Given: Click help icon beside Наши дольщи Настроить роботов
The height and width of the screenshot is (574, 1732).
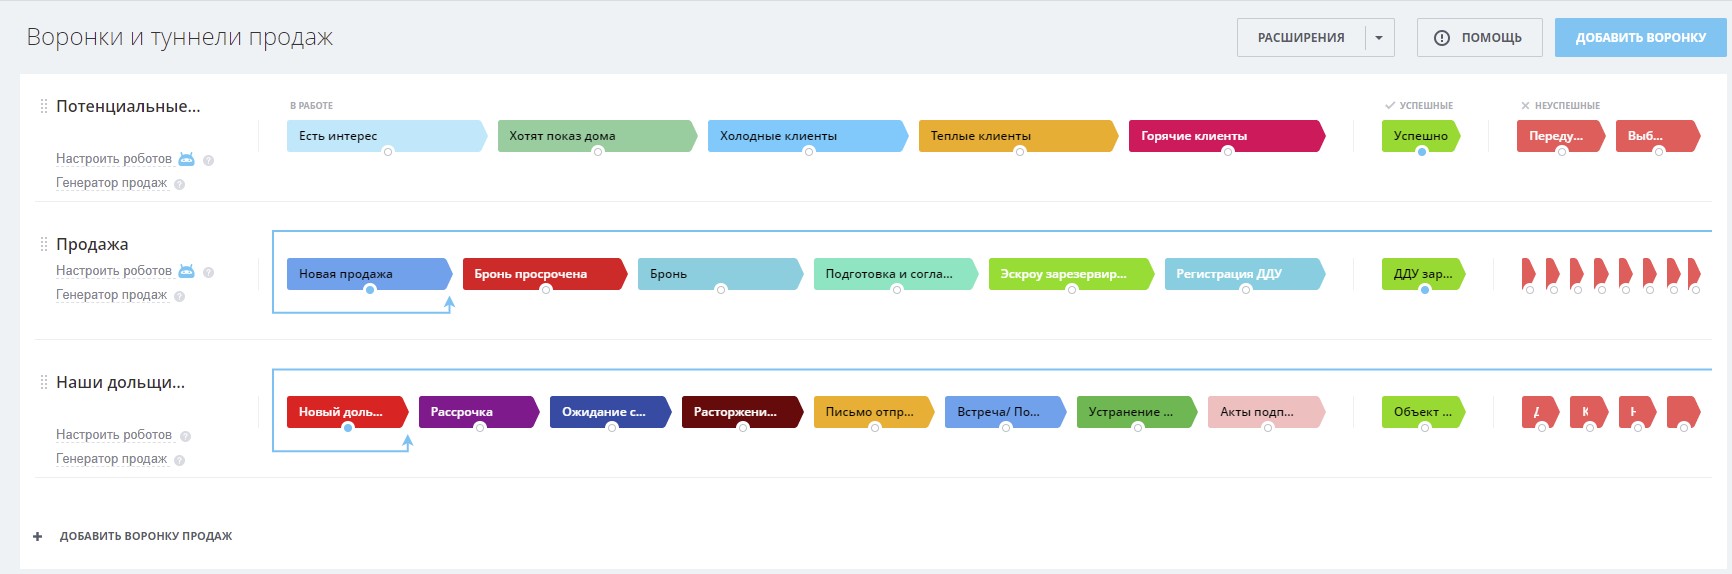Looking at the screenshot, I should point(186,436).
